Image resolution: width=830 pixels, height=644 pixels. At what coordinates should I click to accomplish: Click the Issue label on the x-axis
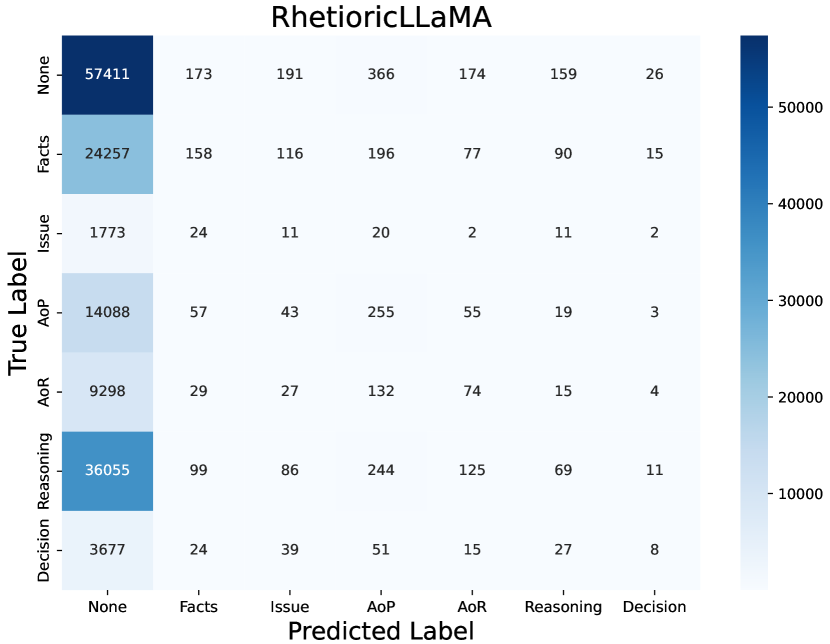289,606
